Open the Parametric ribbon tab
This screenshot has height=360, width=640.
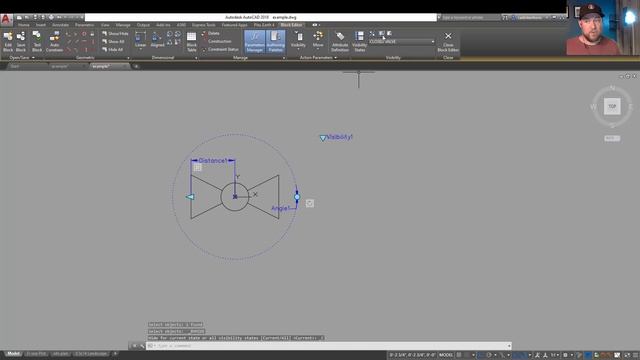[84, 25]
